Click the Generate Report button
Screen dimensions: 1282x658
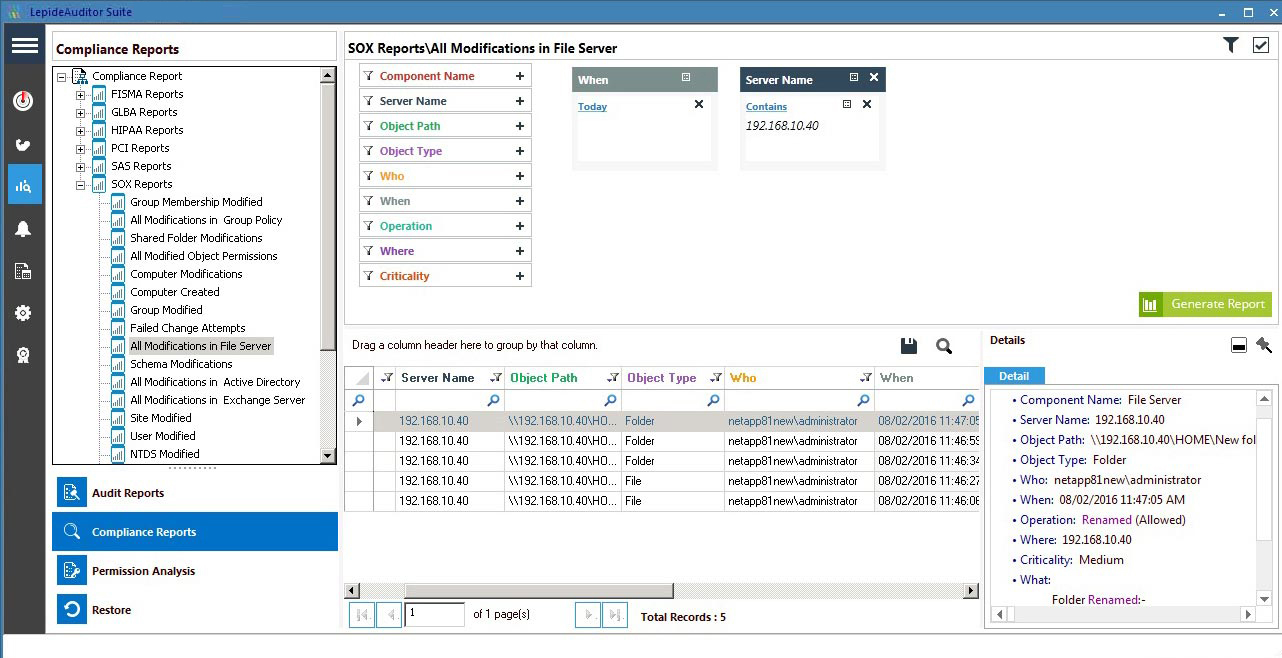coord(1205,303)
